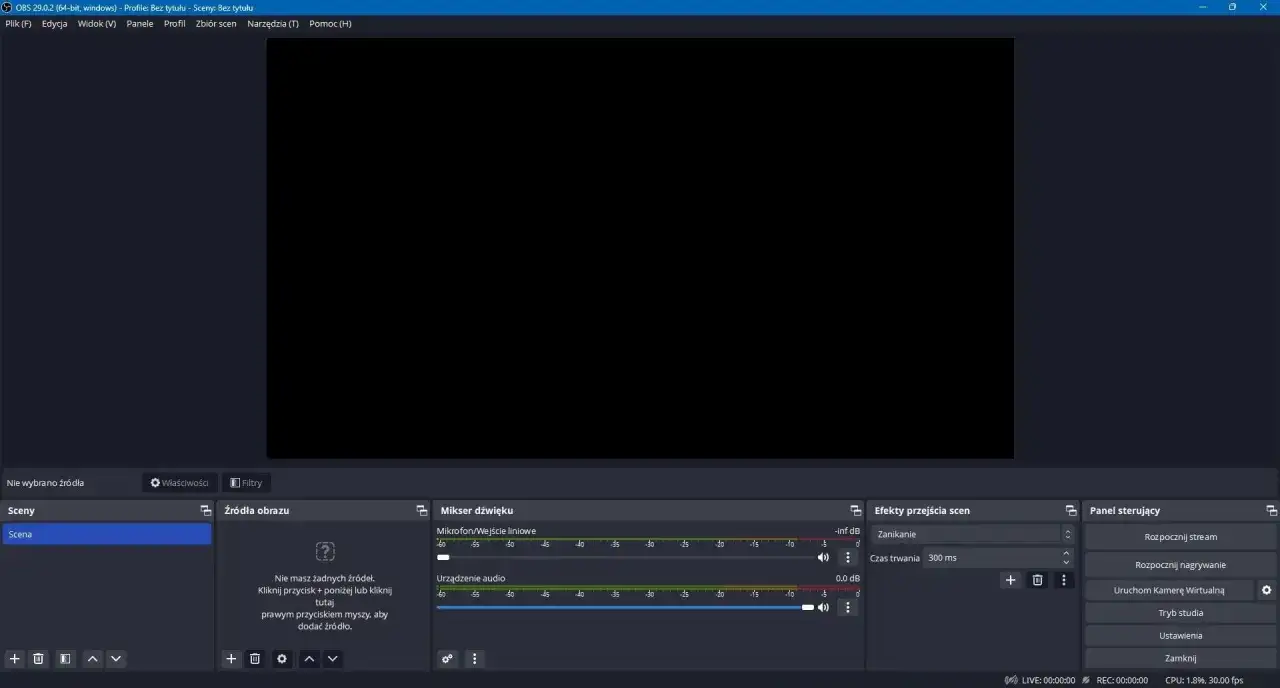
Task: Add a source with plus icon in Źródła obrazu
Action: (x=231, y=659)
